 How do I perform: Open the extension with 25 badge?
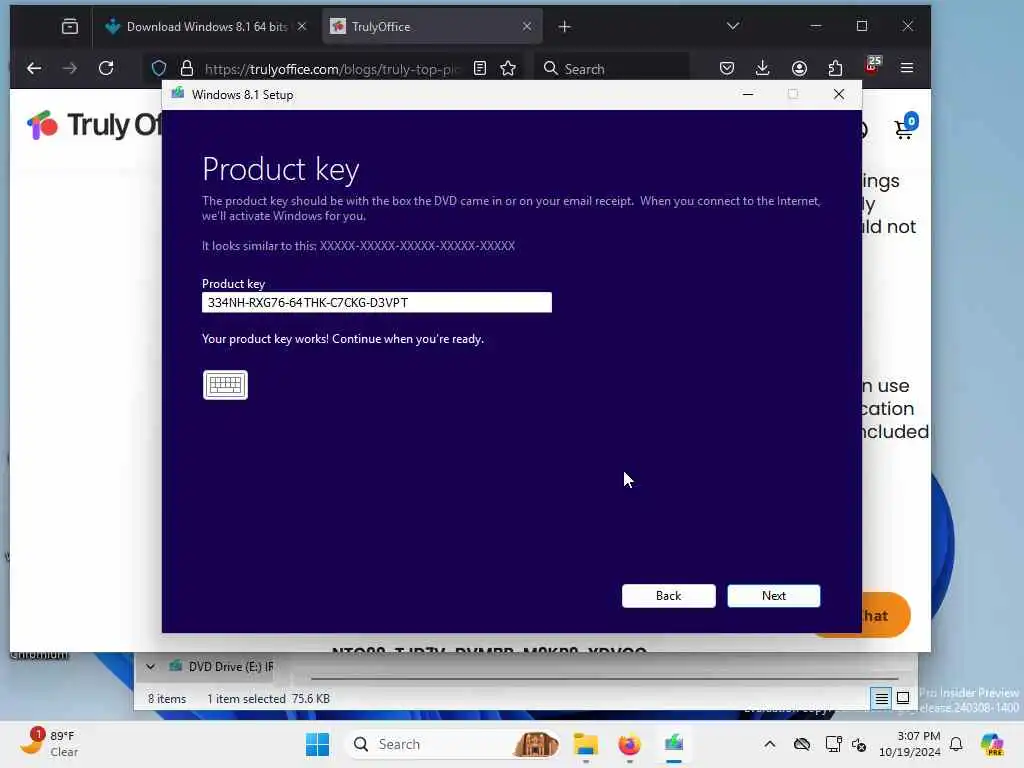point(872,66)
